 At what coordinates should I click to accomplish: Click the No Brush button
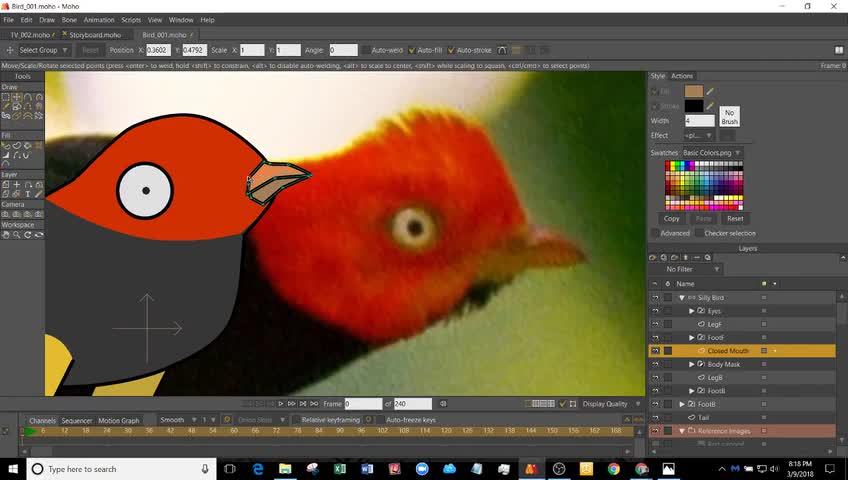click(730, 117)
